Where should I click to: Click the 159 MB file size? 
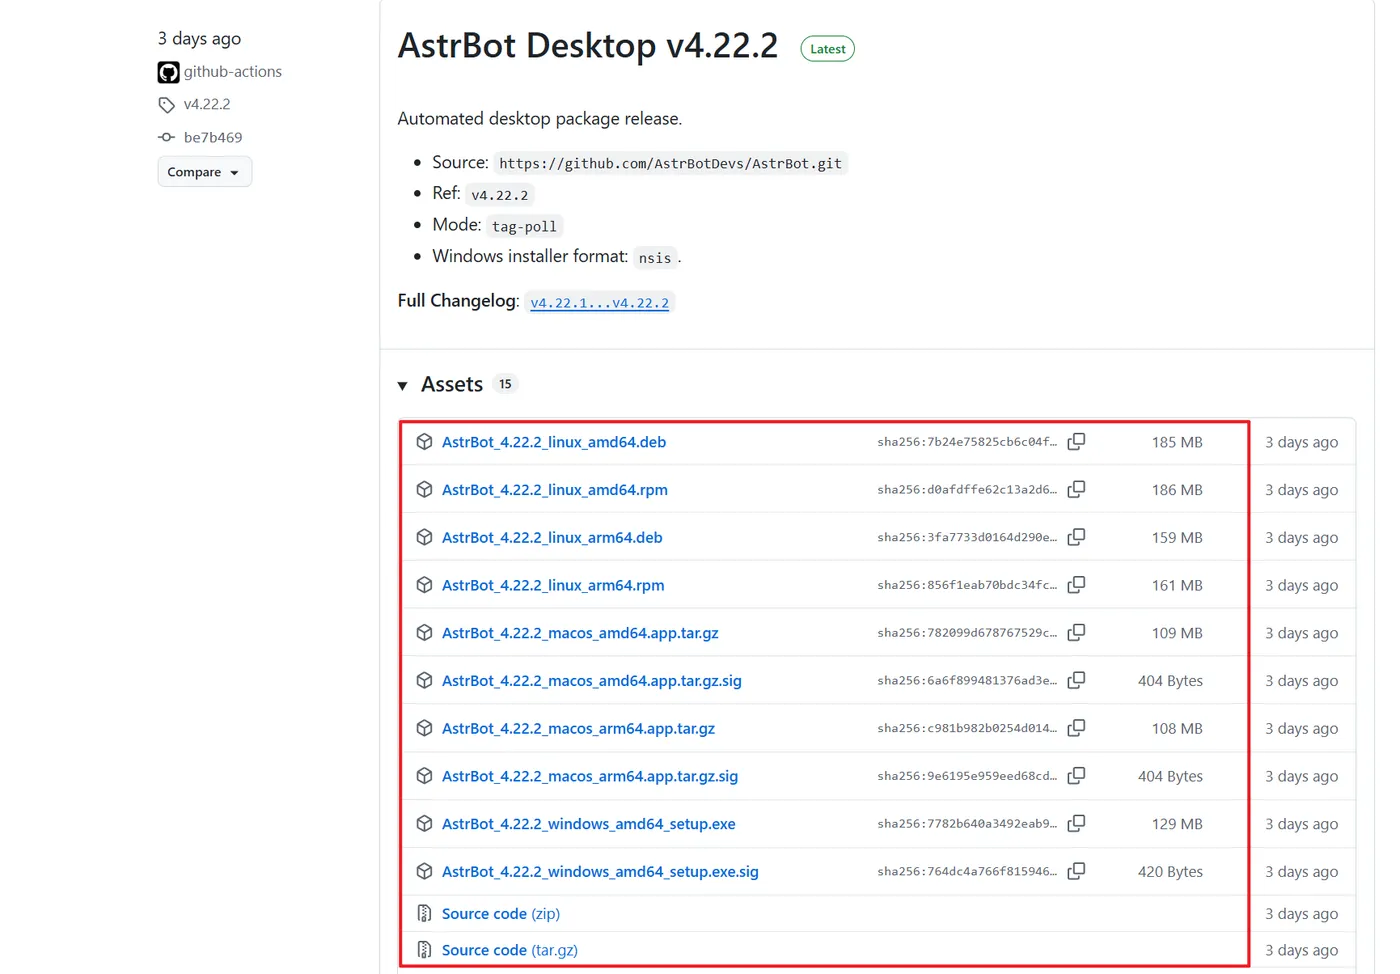(1177, 537)
